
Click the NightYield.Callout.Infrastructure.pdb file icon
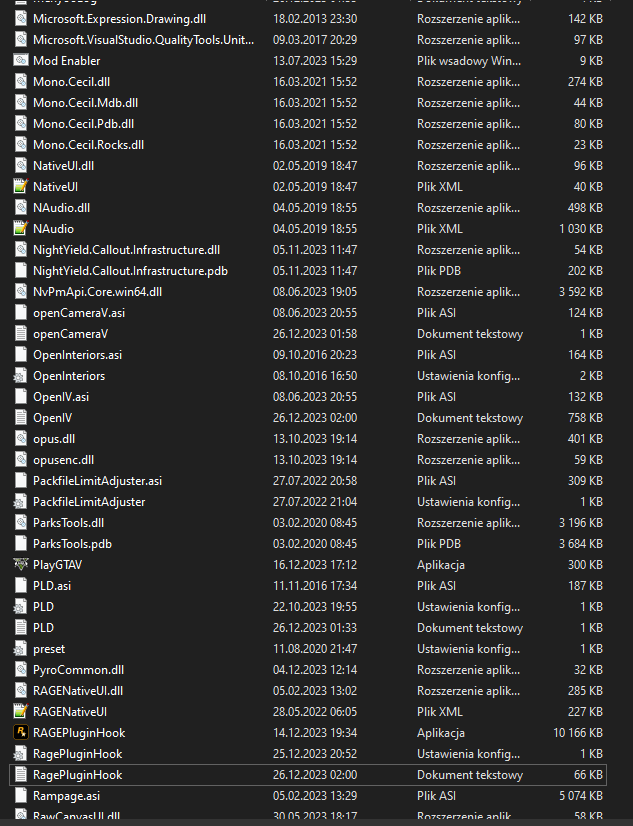(21, 271)
